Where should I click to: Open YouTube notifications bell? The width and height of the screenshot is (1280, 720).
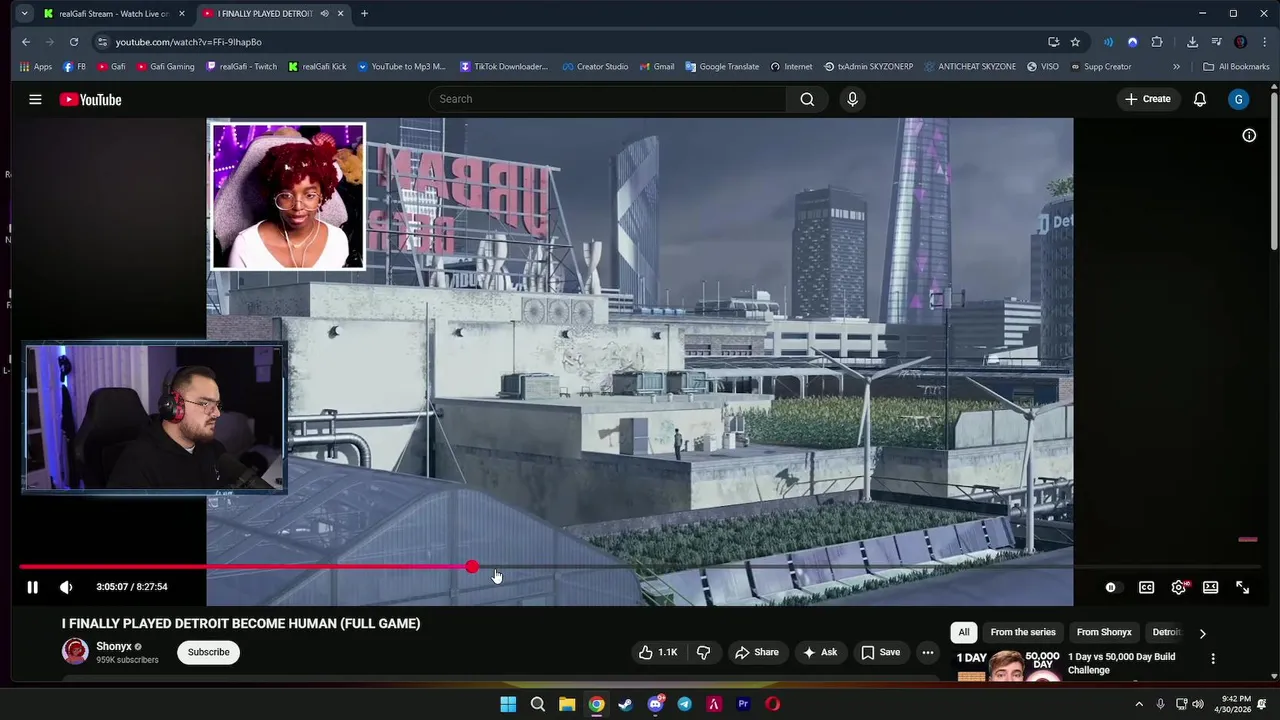(1200, 99)
